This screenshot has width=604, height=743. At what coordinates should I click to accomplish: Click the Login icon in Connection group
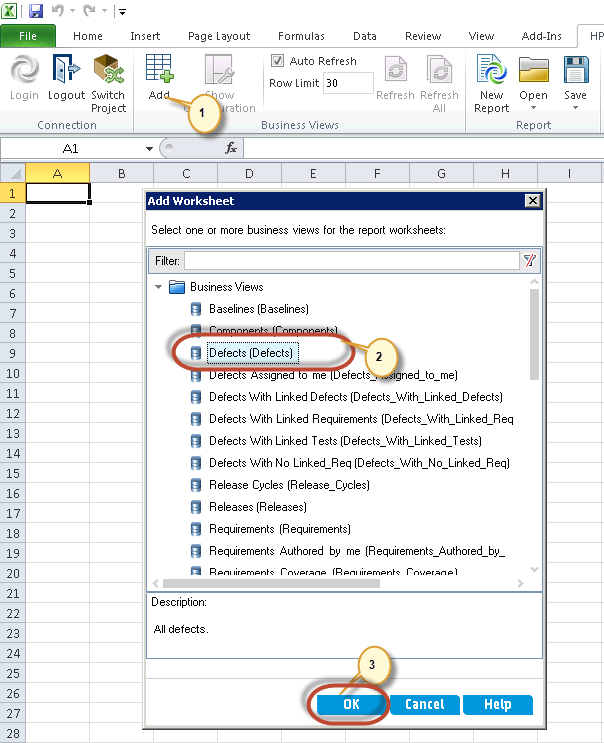24,70
